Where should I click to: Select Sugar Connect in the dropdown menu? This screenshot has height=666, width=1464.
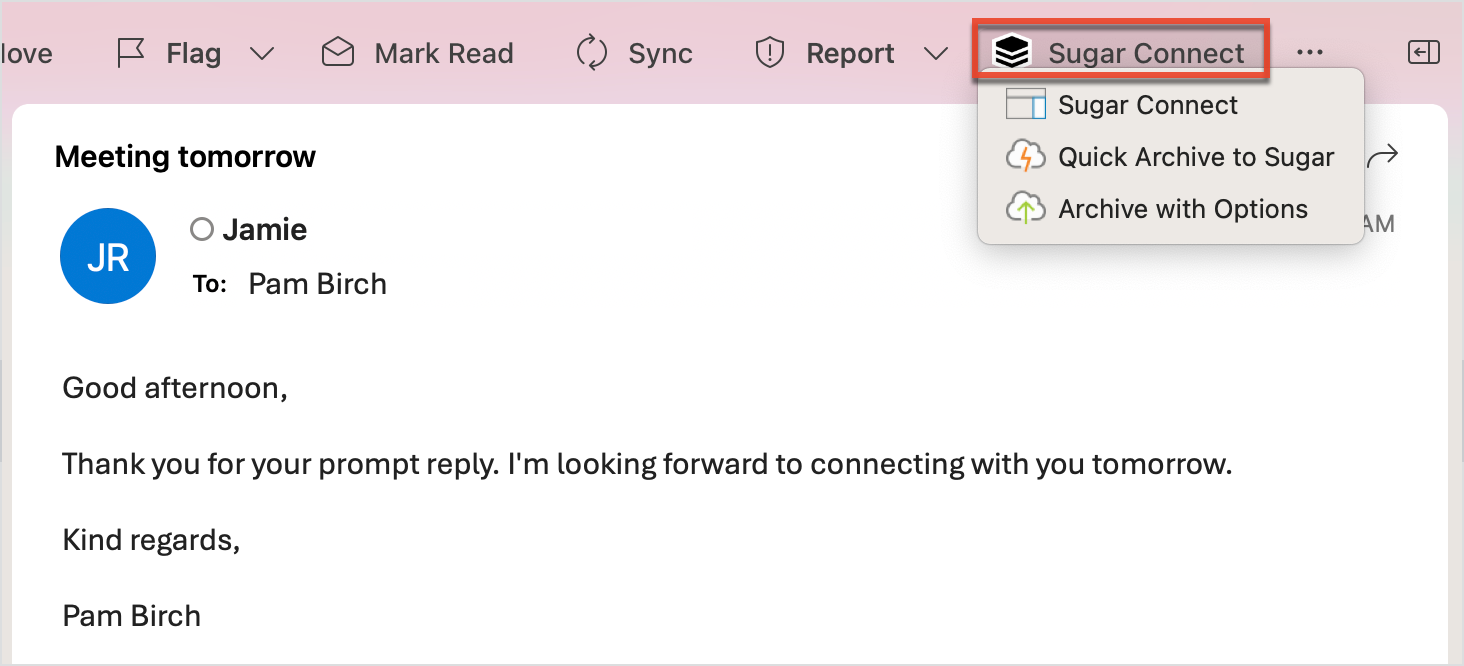tap(1148, 105)
